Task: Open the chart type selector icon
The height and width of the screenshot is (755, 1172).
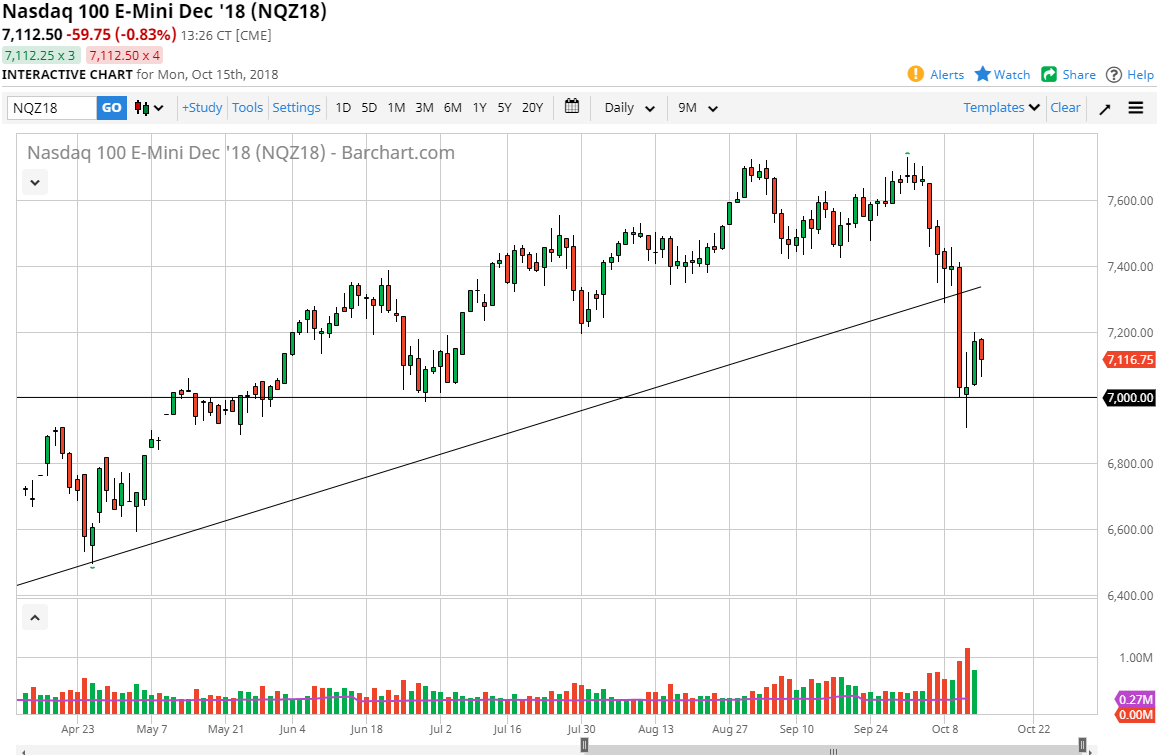Action: coord(146,107)
